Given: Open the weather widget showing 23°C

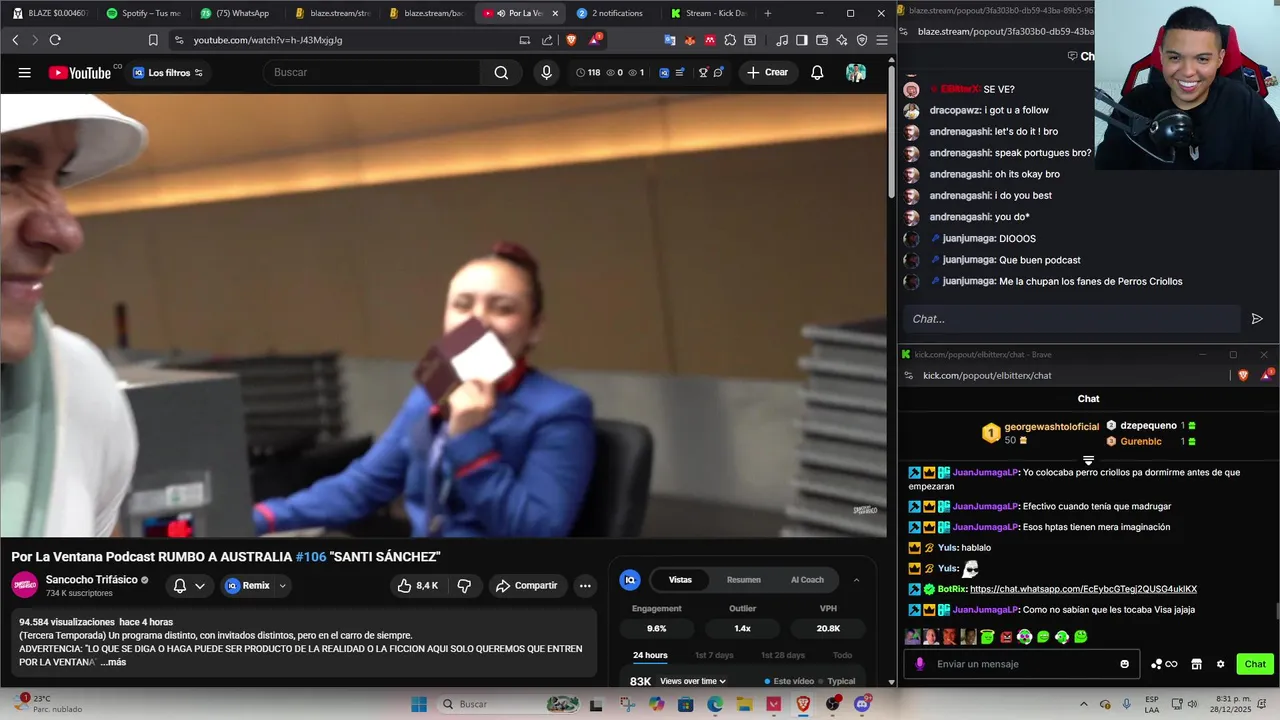Looking at the screenshot, I should [x=50, y=704].
